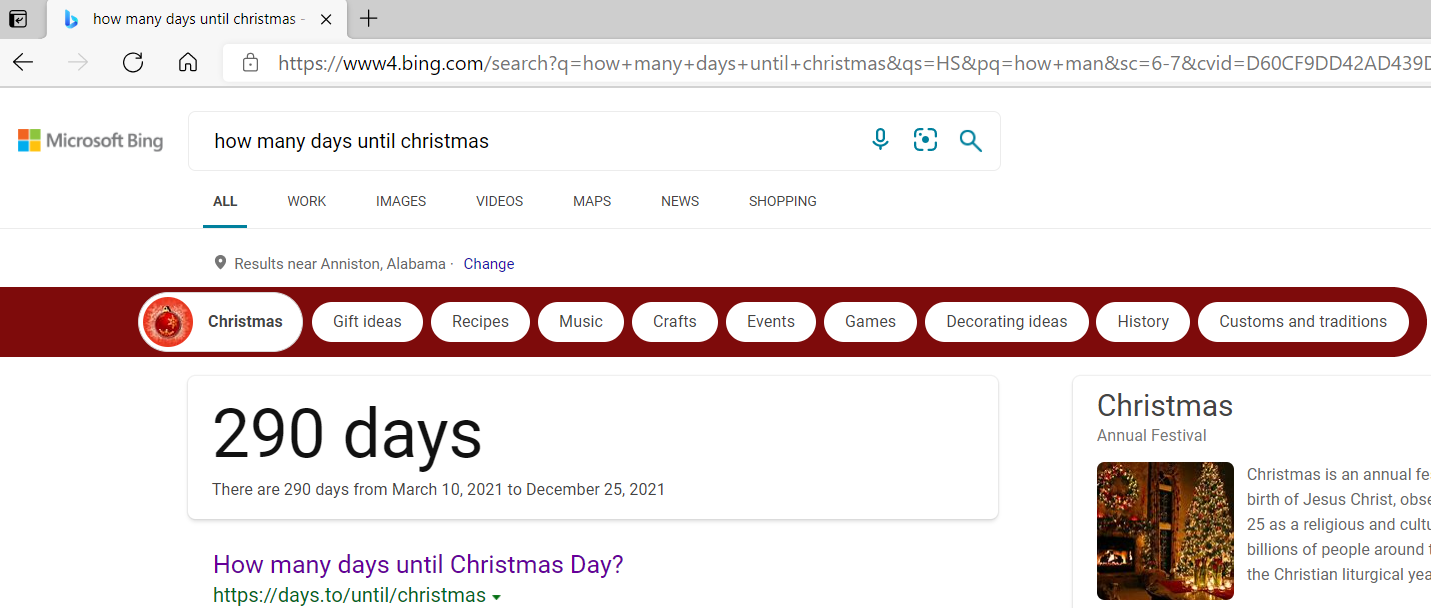Select the Gift ideas chip
Screen dimensions: 1431x608
[367, 322]
